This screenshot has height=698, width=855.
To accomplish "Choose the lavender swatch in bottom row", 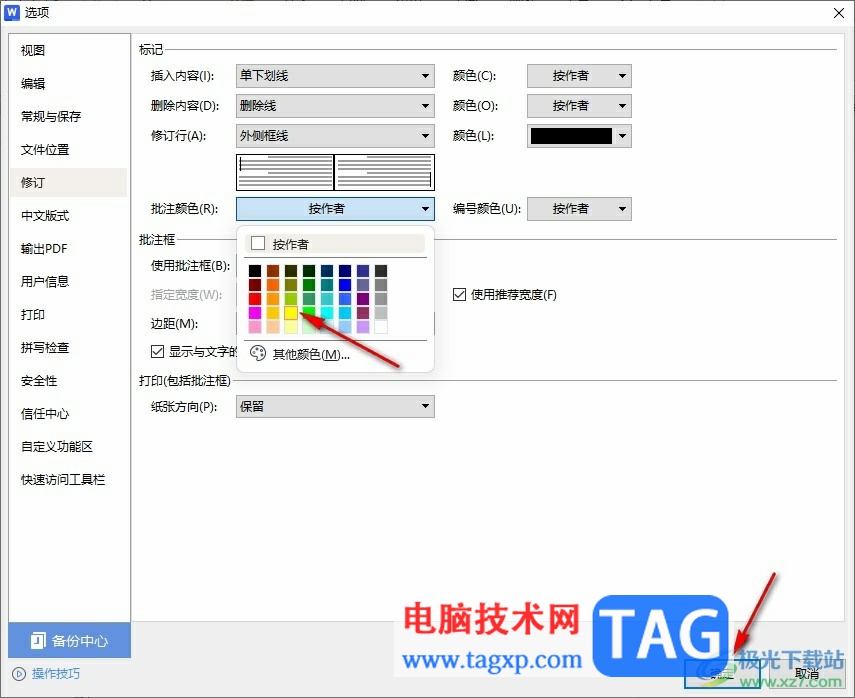I will [363, 327].
